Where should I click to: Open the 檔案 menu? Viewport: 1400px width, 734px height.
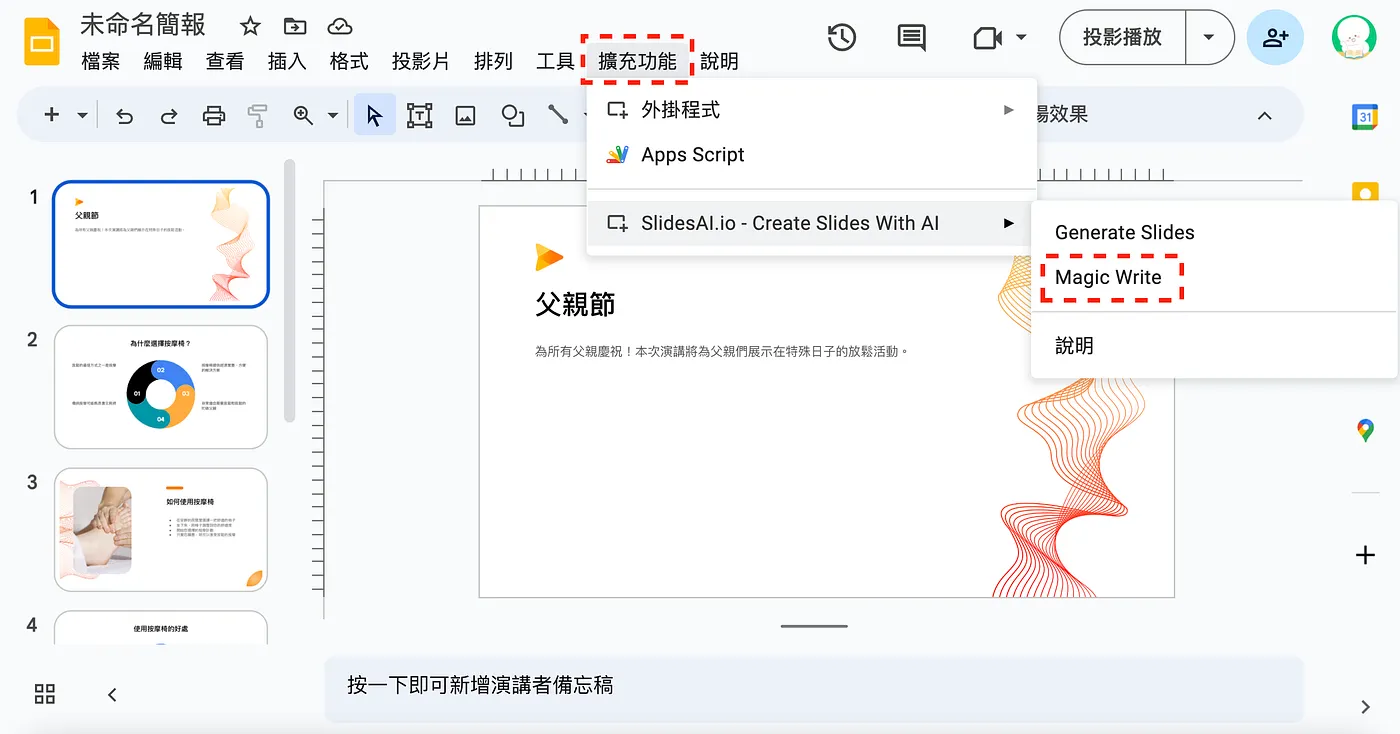click(x=100, y=61)
